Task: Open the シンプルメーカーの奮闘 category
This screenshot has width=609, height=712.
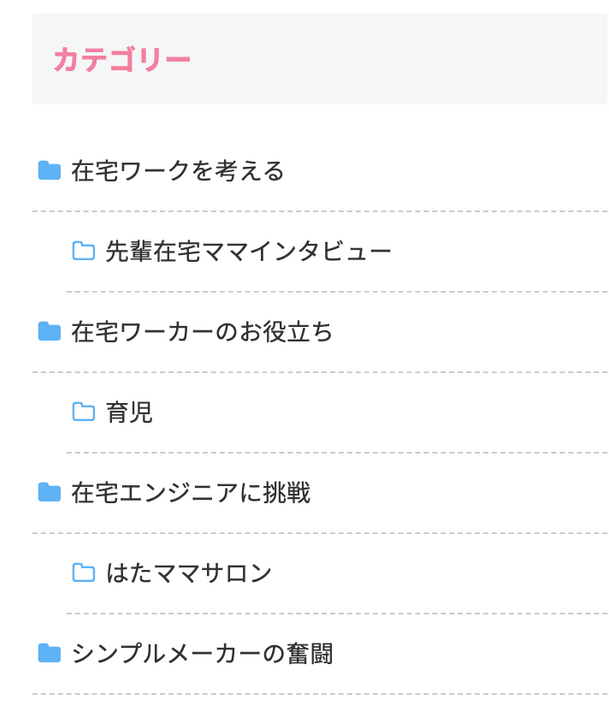Action: pyautogui.click(x=203, y=654)
